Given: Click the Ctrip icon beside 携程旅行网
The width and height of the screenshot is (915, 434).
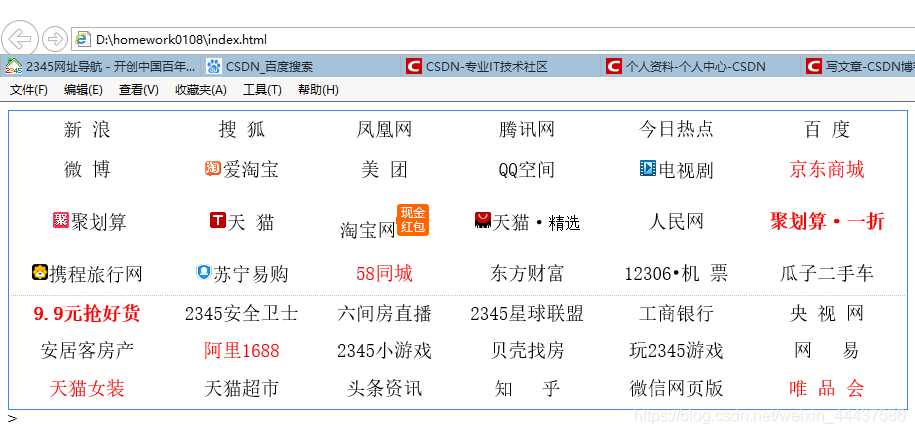Looking at the screenshot, I should click(x=40, y=271).
